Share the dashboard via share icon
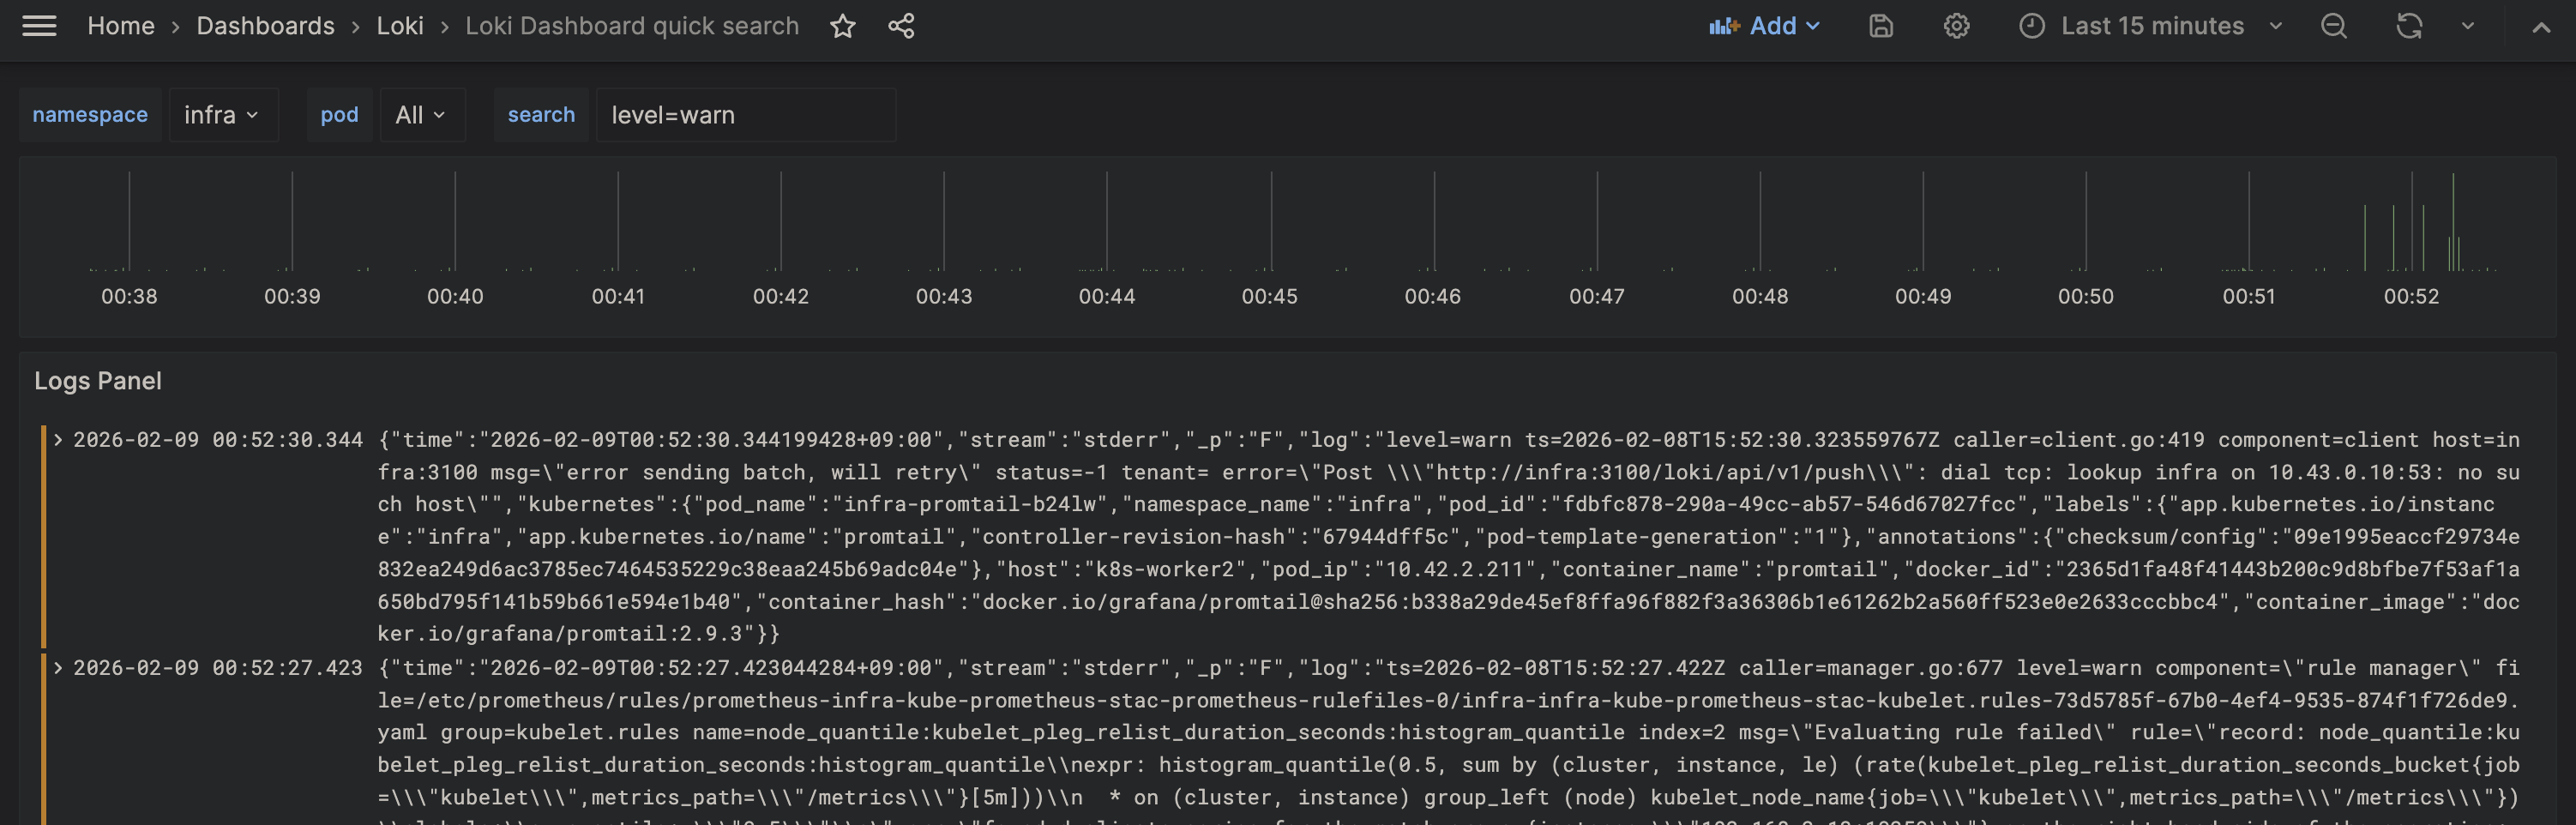This screenshot has width=2576, height=825. pyautogui.click(x=901, y=26)
